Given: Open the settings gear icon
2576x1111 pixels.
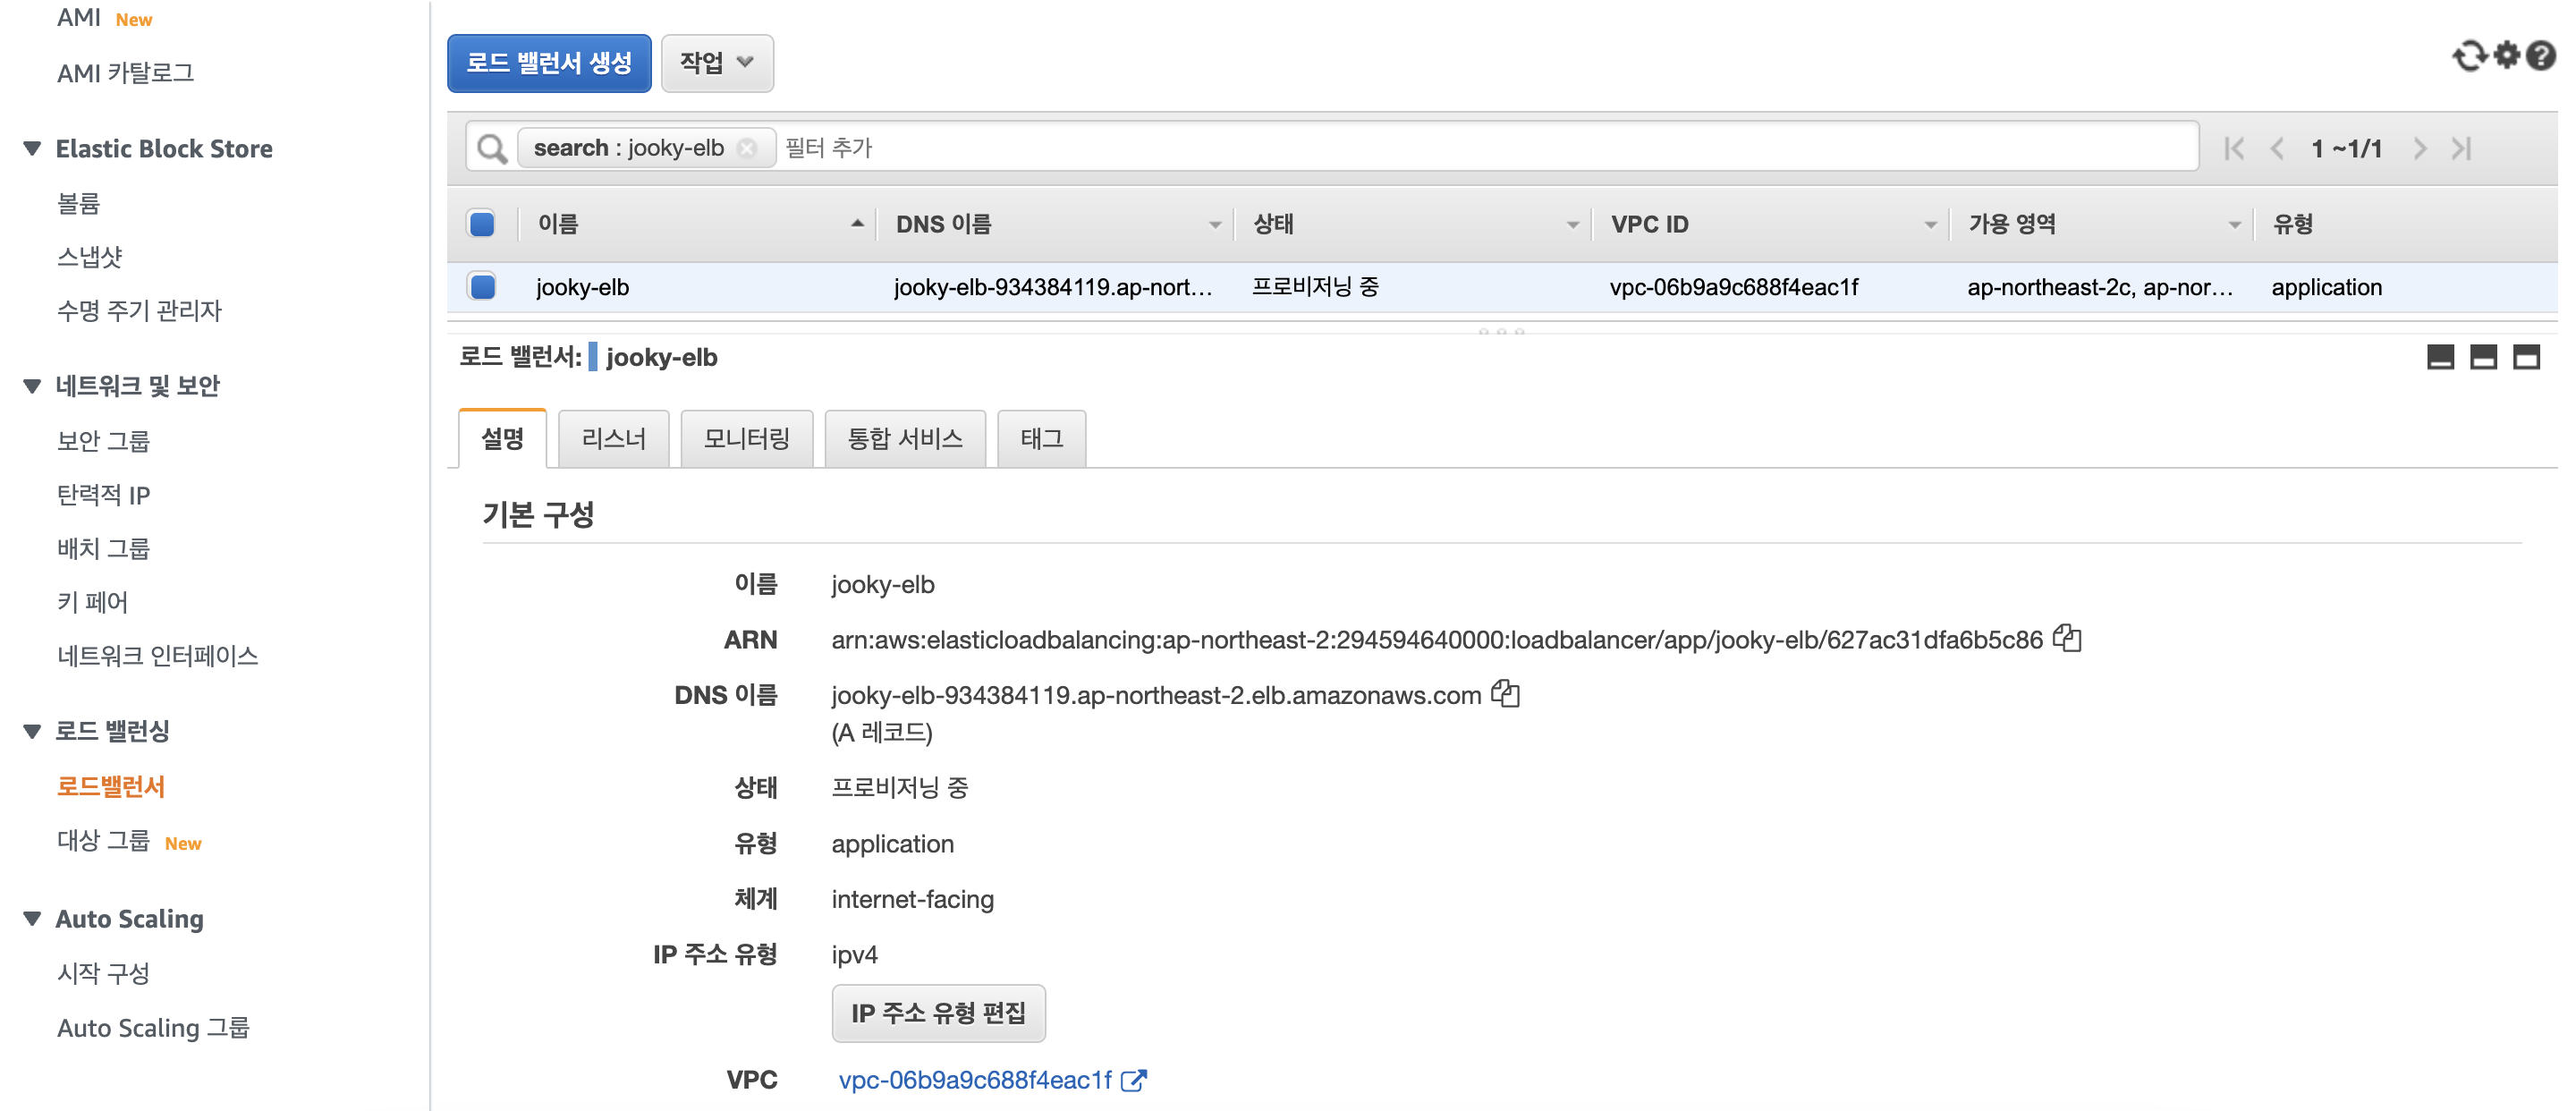Looking at the screenshot, I should pos(2506,55).
